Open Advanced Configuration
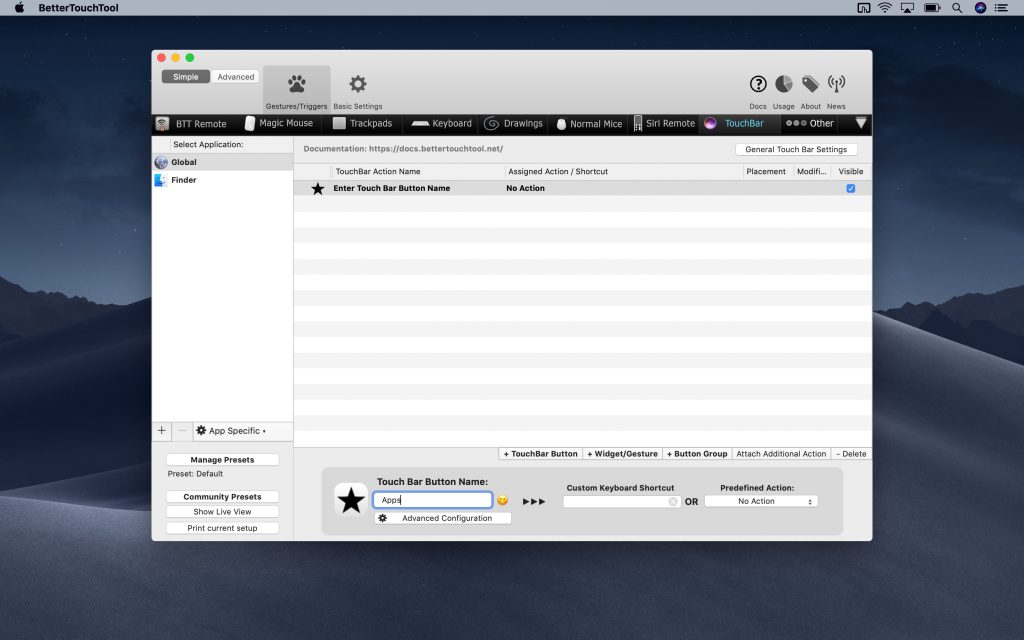Viewport: 1024px width, 640px height. click(x=443, y=518)
